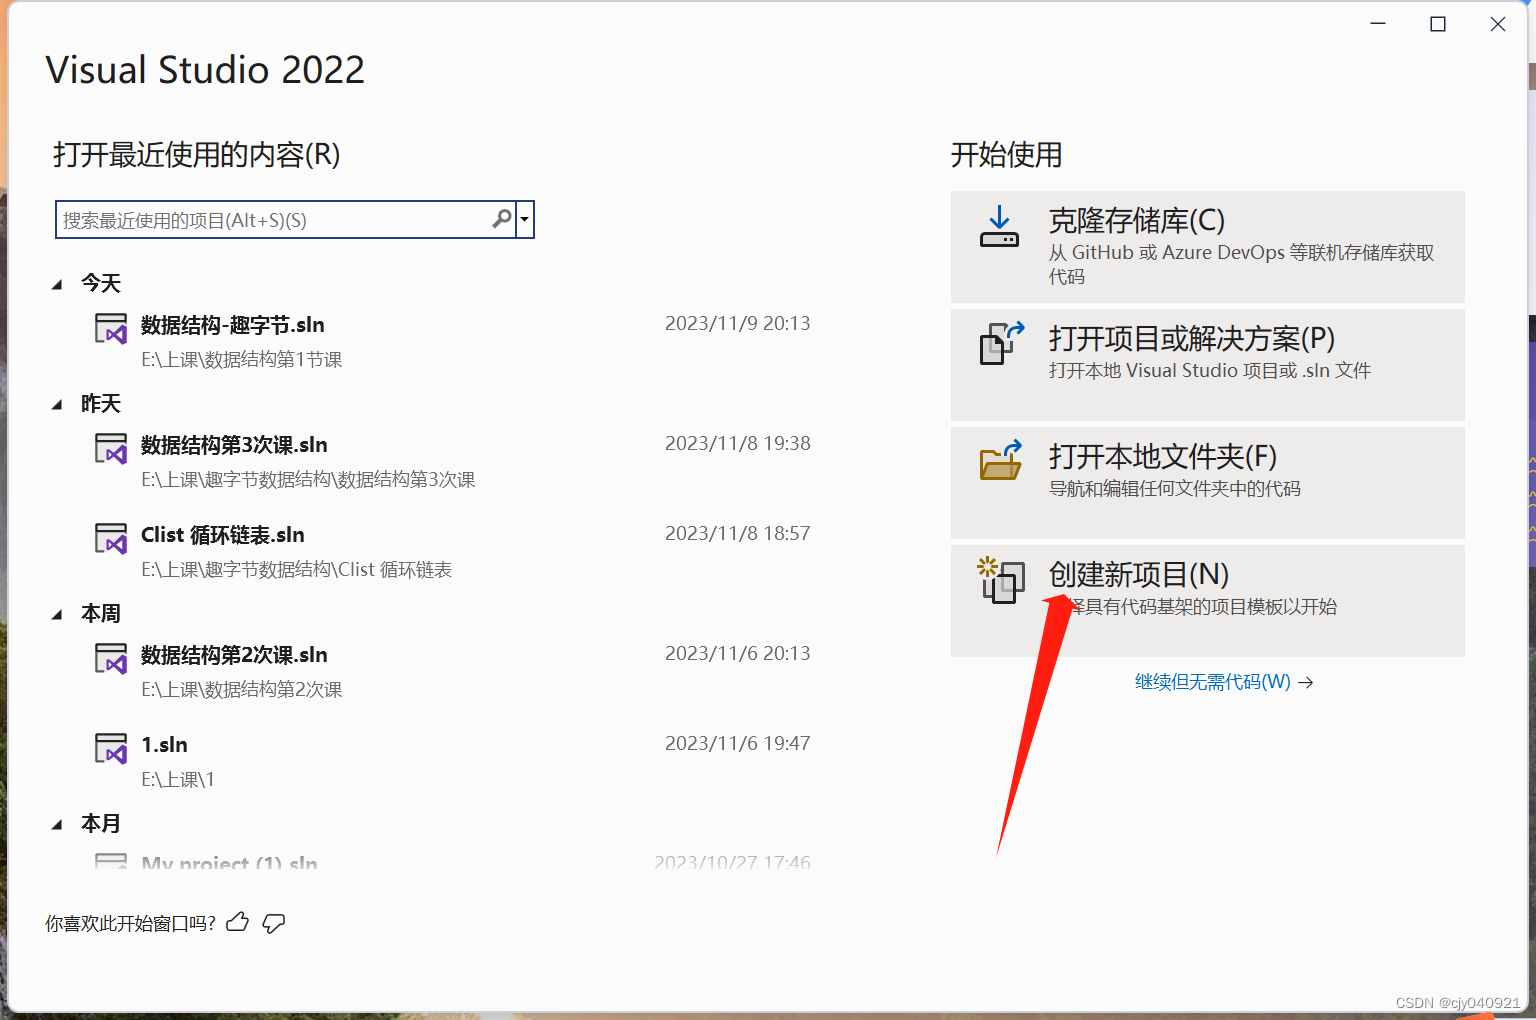
Task: Click the solution icon next to 数据结构-趣字节.sln
Action: [110, 328]
